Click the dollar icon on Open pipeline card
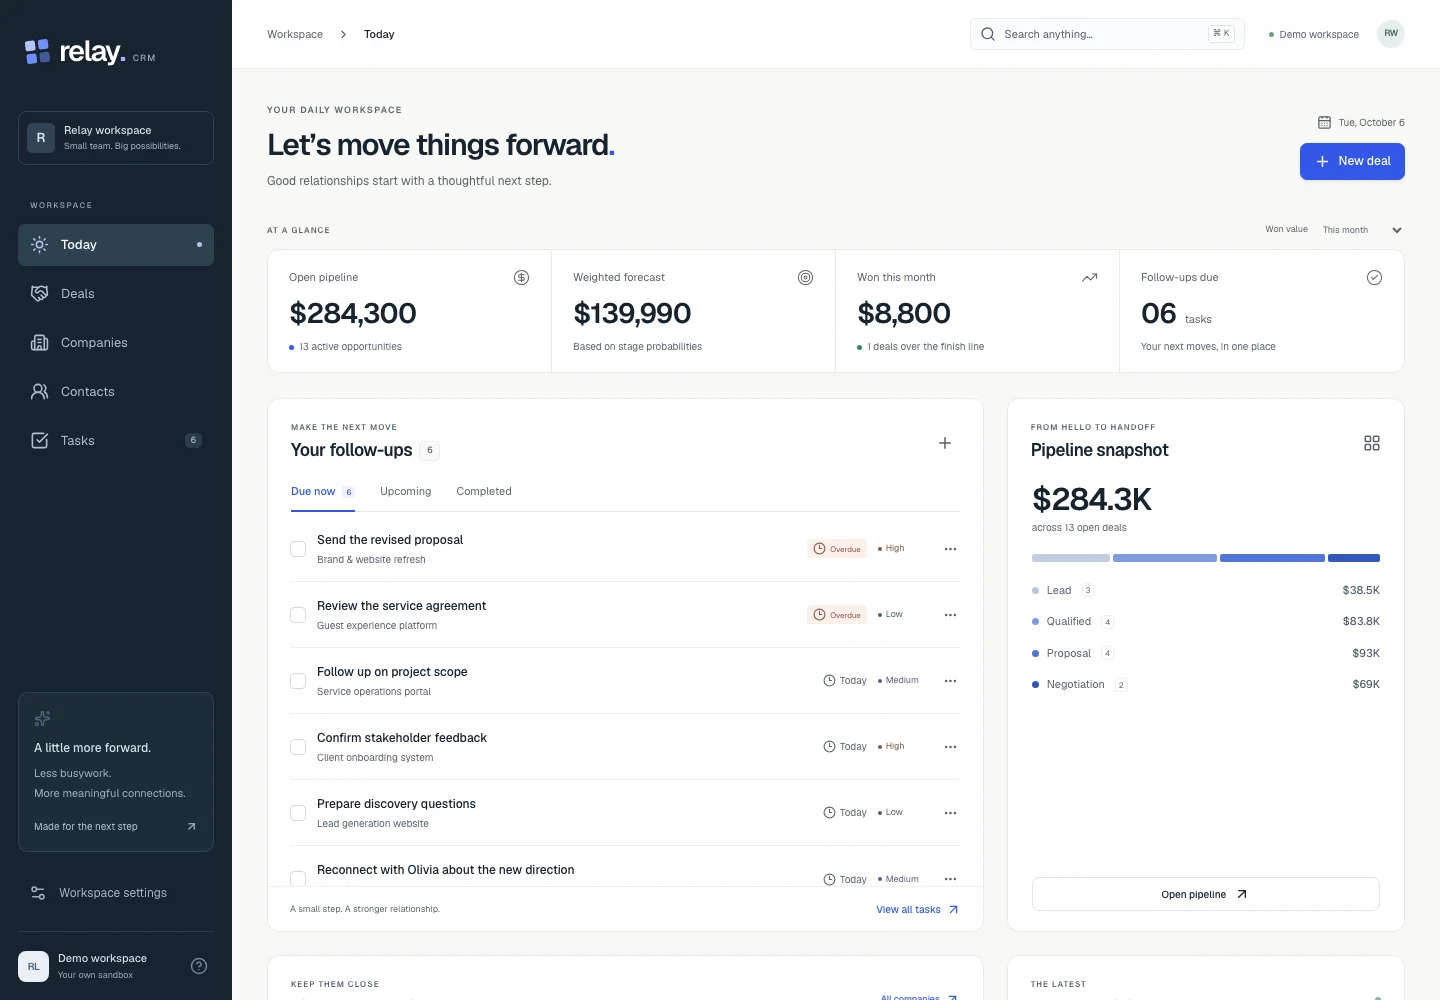 click(521, 278)
